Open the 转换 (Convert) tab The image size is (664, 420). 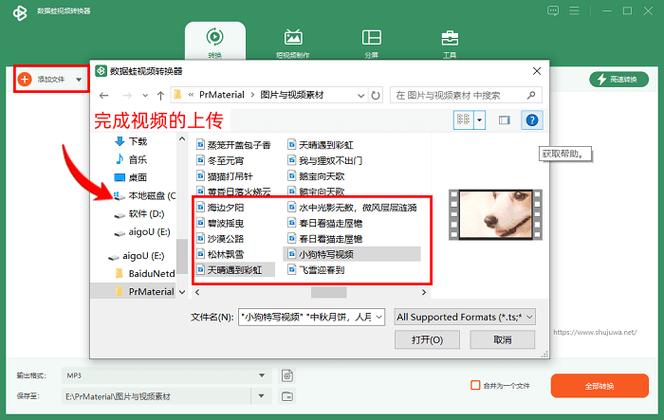pos(214,43)
